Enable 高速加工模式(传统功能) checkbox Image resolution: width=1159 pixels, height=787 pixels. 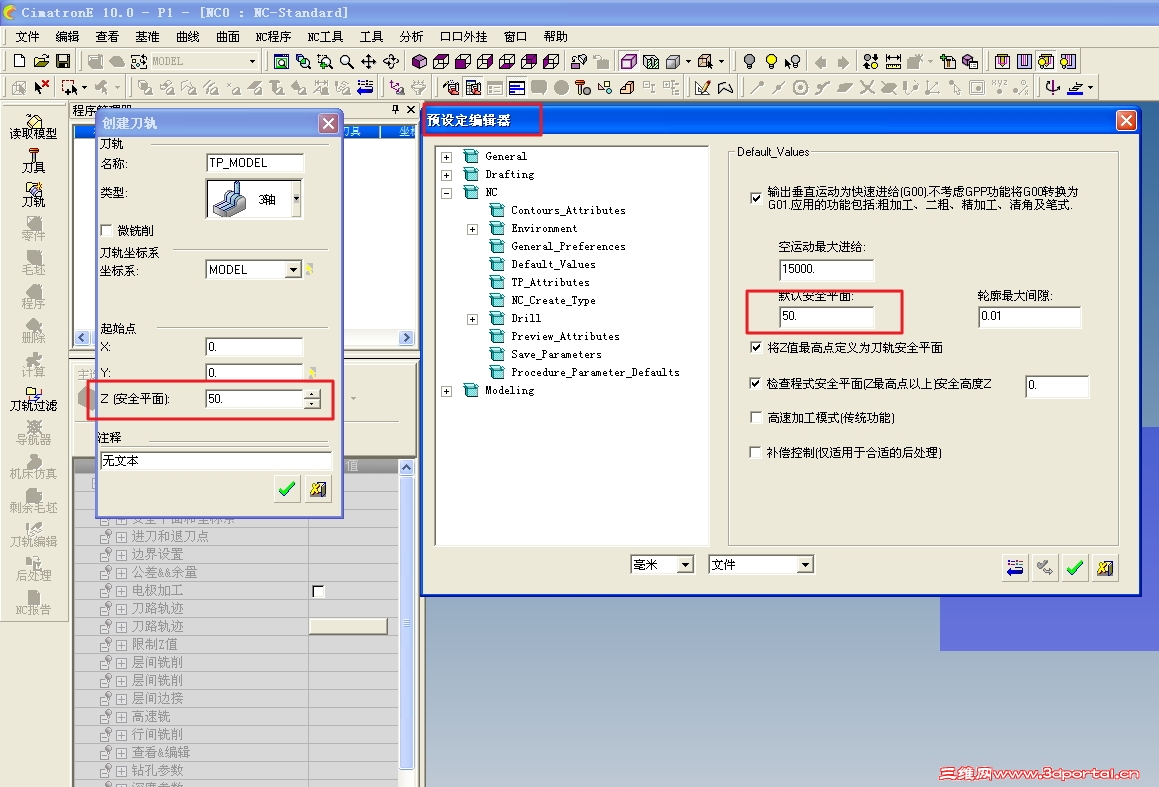[x=755, y=418]
